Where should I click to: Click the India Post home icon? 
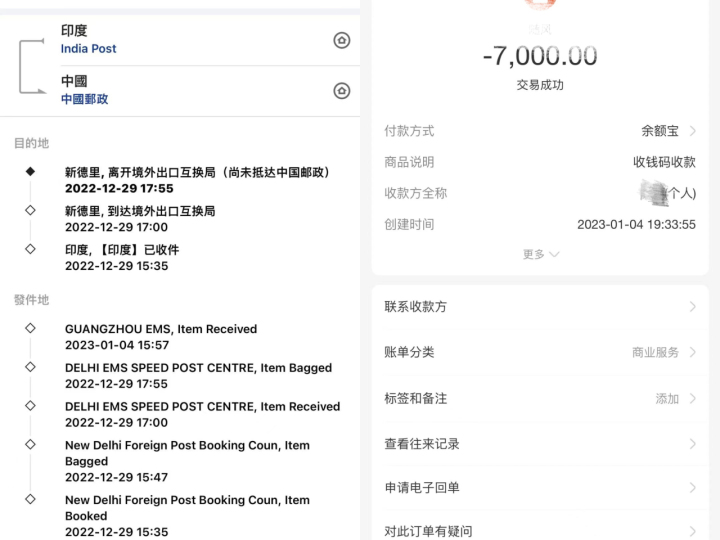pyautogui.click(x=342, y=40)
